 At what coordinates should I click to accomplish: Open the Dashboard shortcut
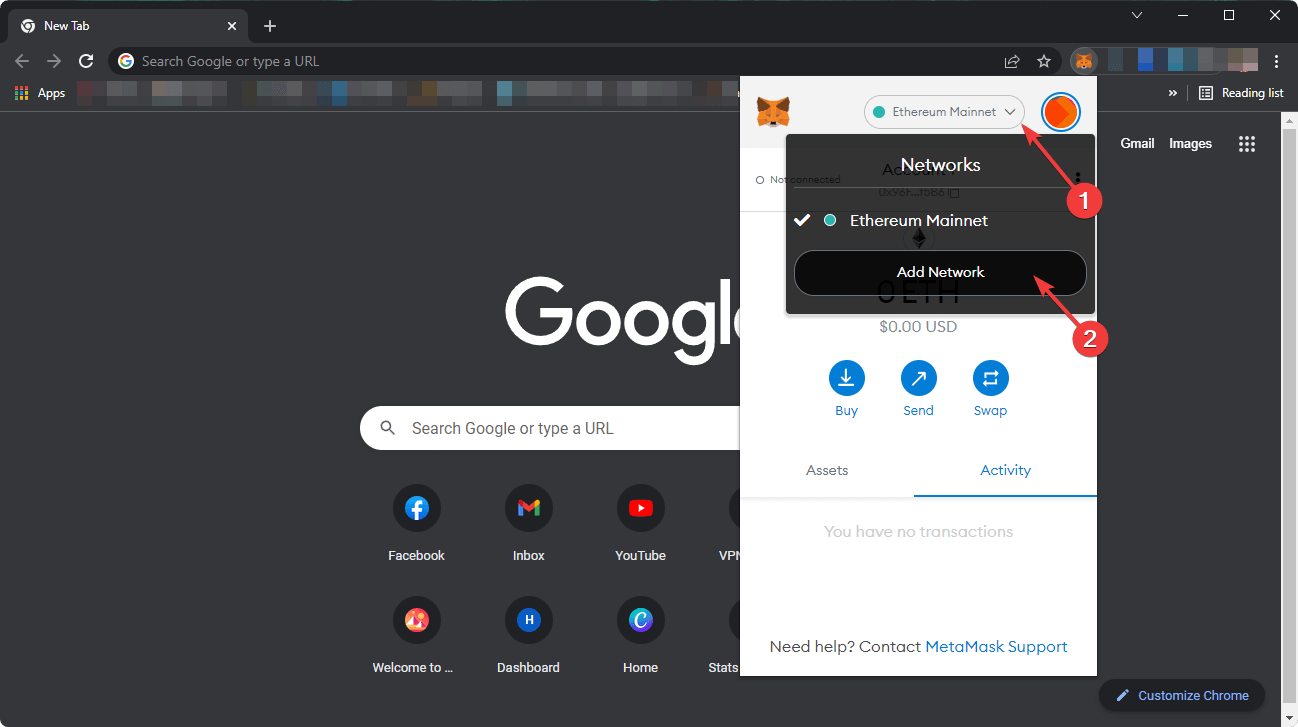coord(529,637)
